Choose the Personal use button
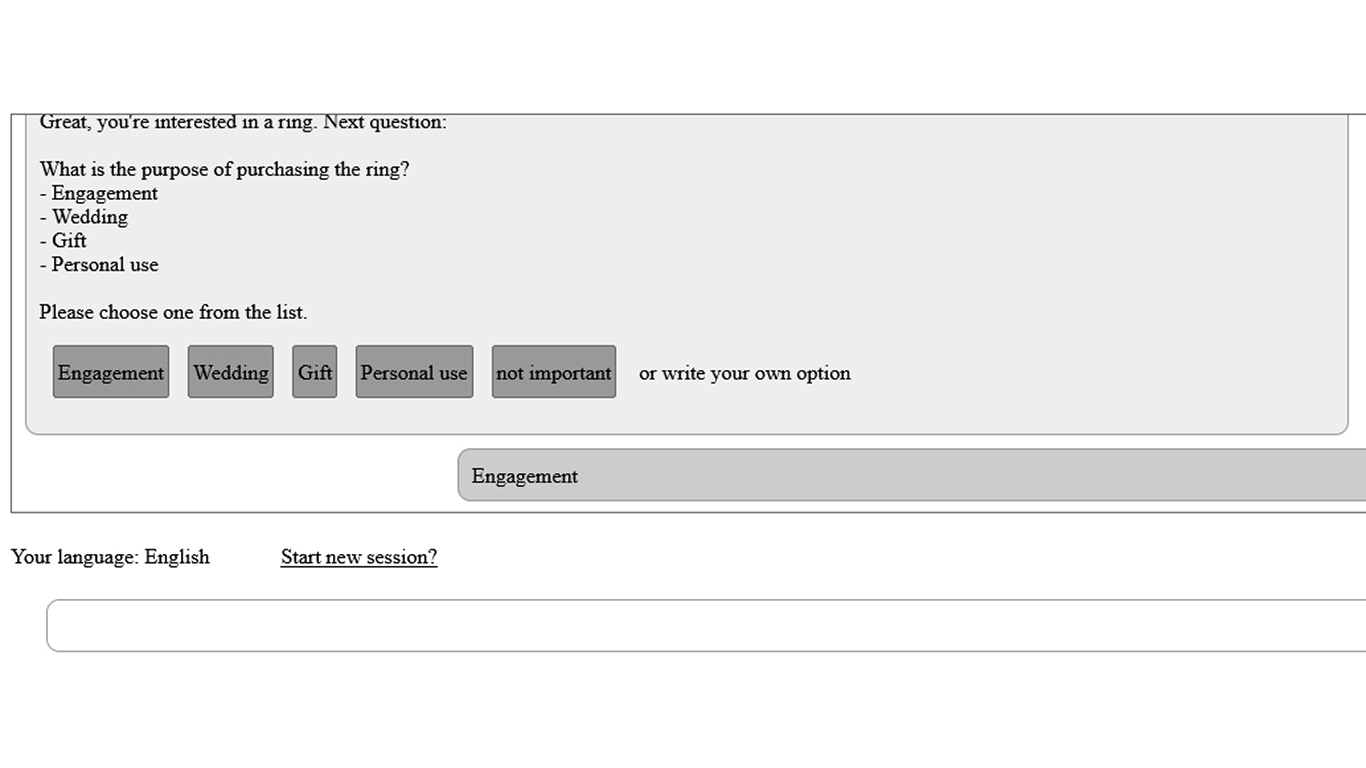Screen dimensions: 1366x768 [x=414, y=372]
